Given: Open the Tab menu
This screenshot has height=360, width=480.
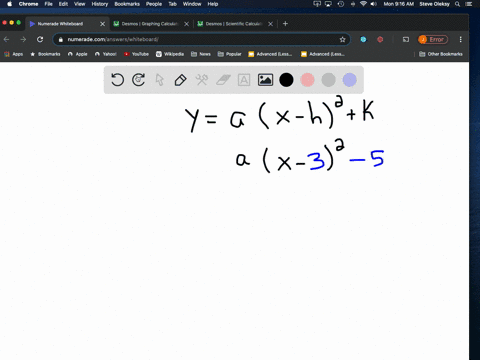Looking at the screenshot, I should pos(172,4).
